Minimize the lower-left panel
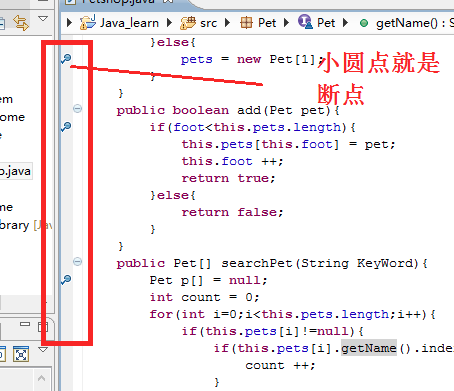 [x=25, y=324]
